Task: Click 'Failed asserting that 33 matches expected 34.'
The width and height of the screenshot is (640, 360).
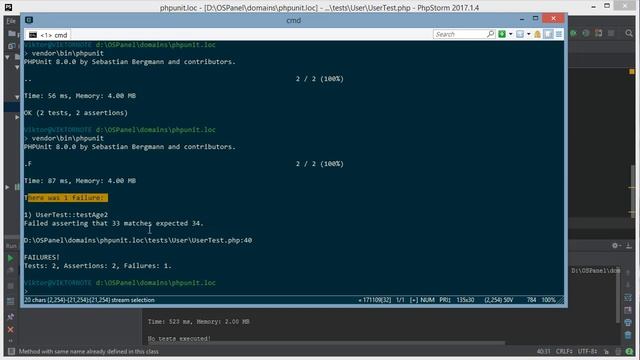Action: (x=113, y=223)
